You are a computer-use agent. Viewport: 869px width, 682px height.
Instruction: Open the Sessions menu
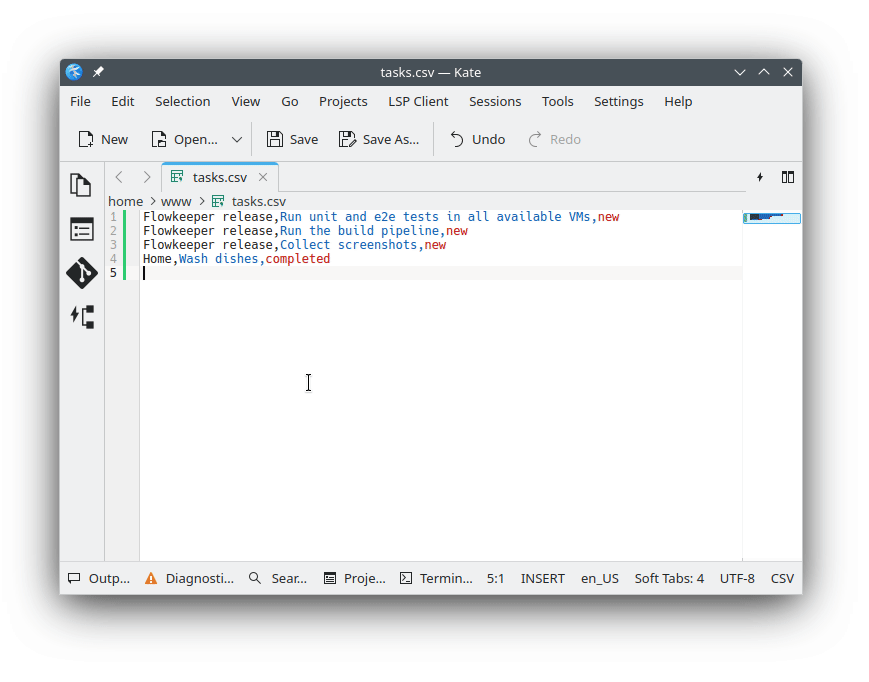495,101
